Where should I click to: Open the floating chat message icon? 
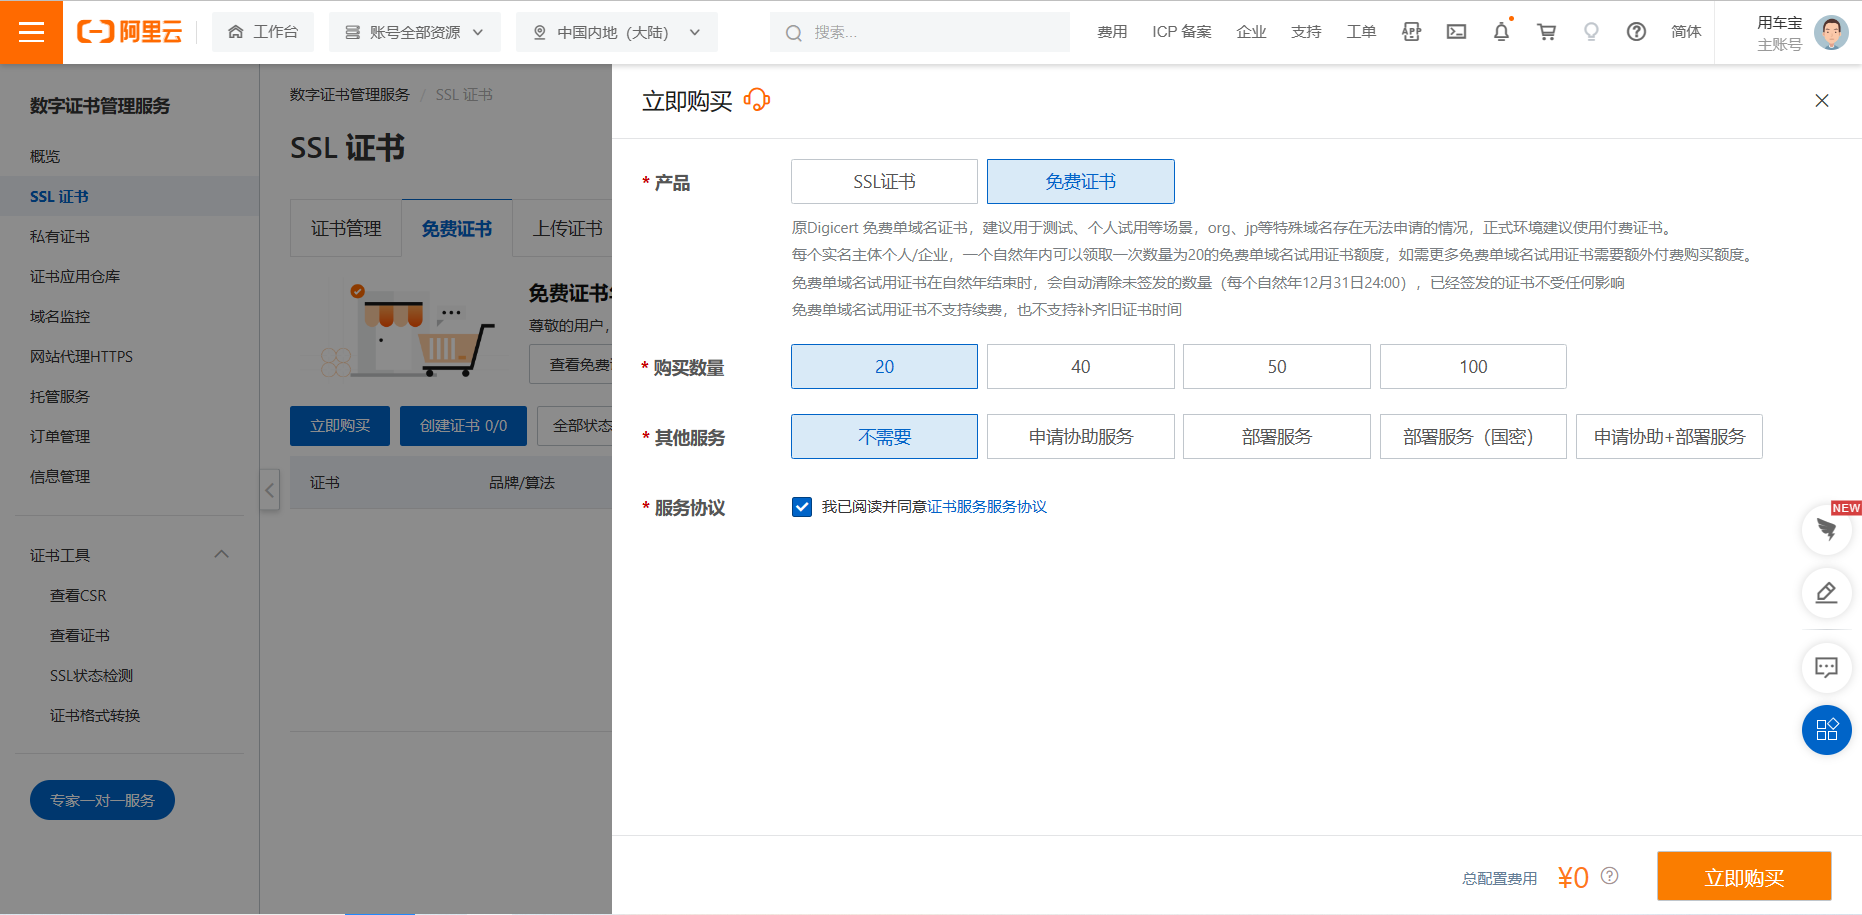point(1826,667)
